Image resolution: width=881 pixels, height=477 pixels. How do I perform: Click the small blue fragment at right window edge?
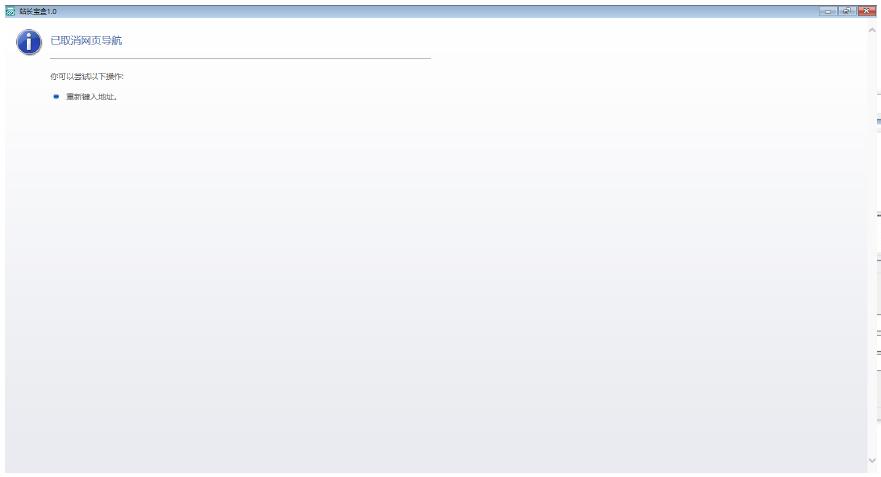point(879,121)
